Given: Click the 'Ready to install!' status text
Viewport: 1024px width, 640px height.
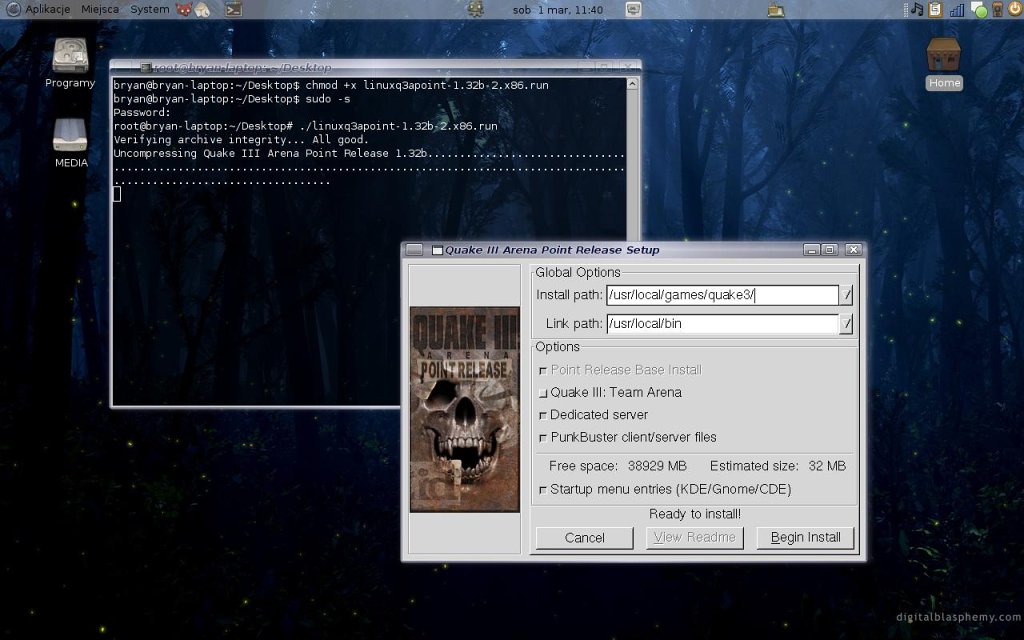Looking at the screenshot, I should (695, 514).
